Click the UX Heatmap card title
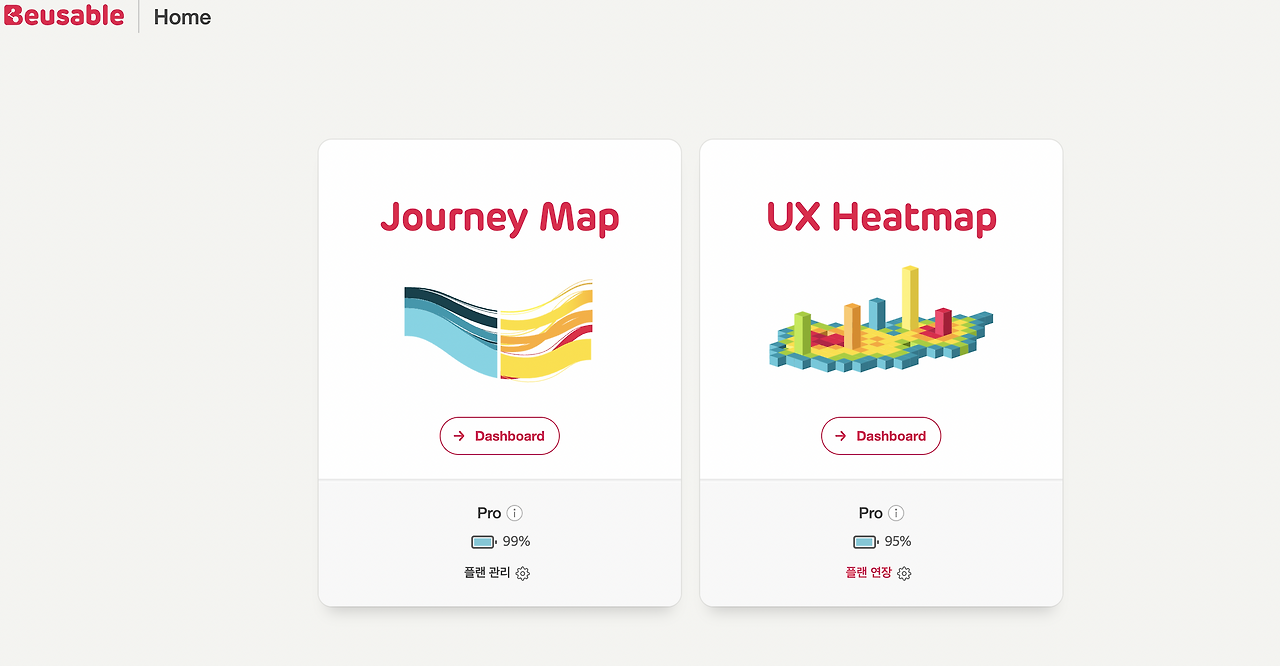Viewport: 1280px width, 666px height. [881, 217]
